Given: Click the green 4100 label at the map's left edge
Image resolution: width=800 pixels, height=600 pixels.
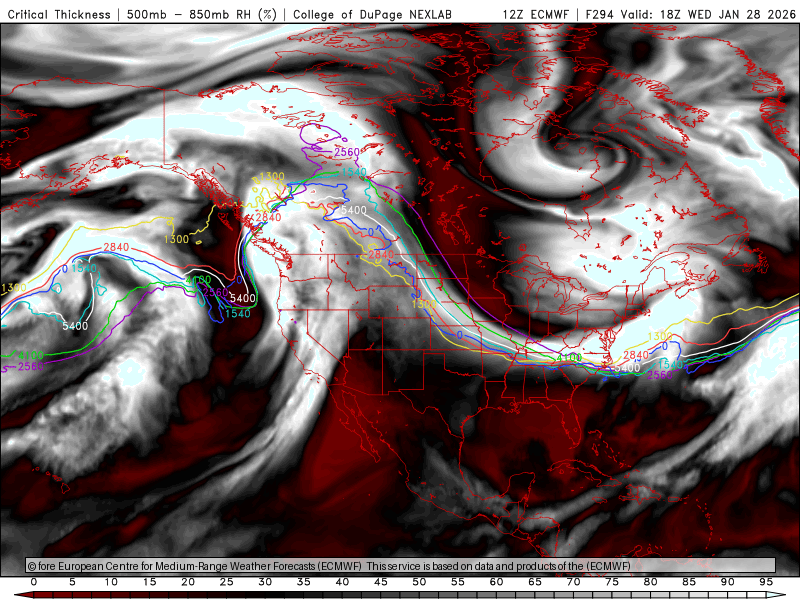Looking at the screenshot, I should (30, 356).
